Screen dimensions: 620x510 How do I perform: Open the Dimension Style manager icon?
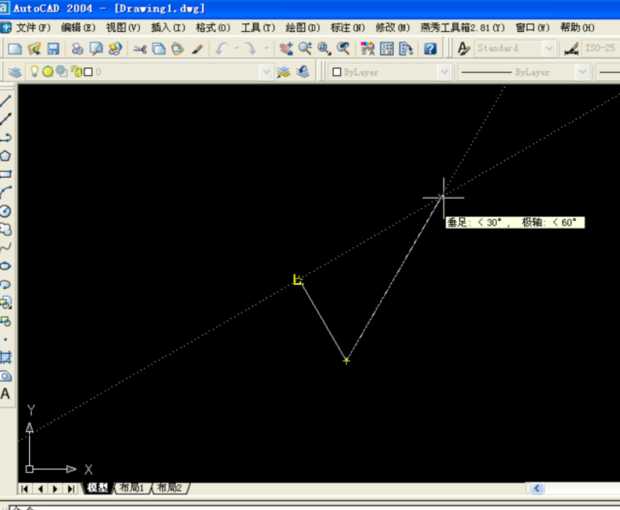click(x=571, y=49)
